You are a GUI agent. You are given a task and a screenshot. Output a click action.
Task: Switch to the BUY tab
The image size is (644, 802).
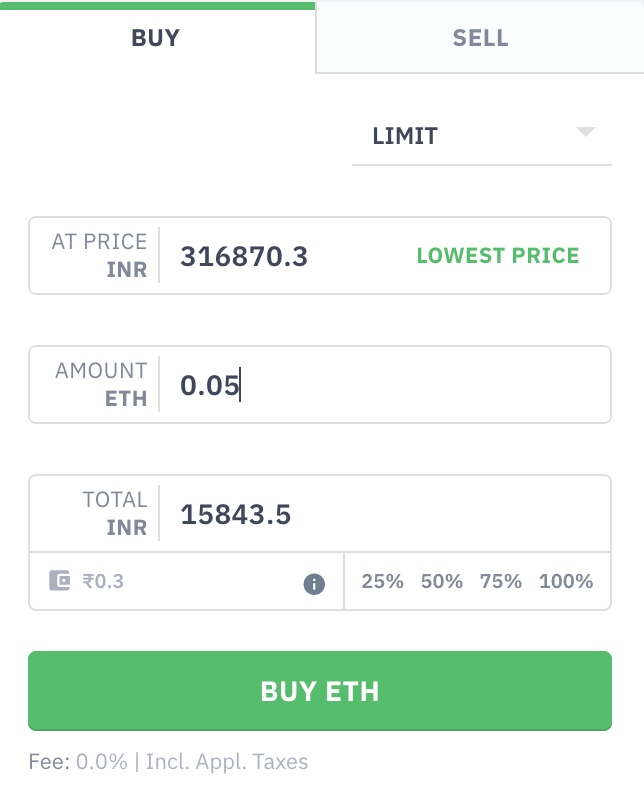156,39
